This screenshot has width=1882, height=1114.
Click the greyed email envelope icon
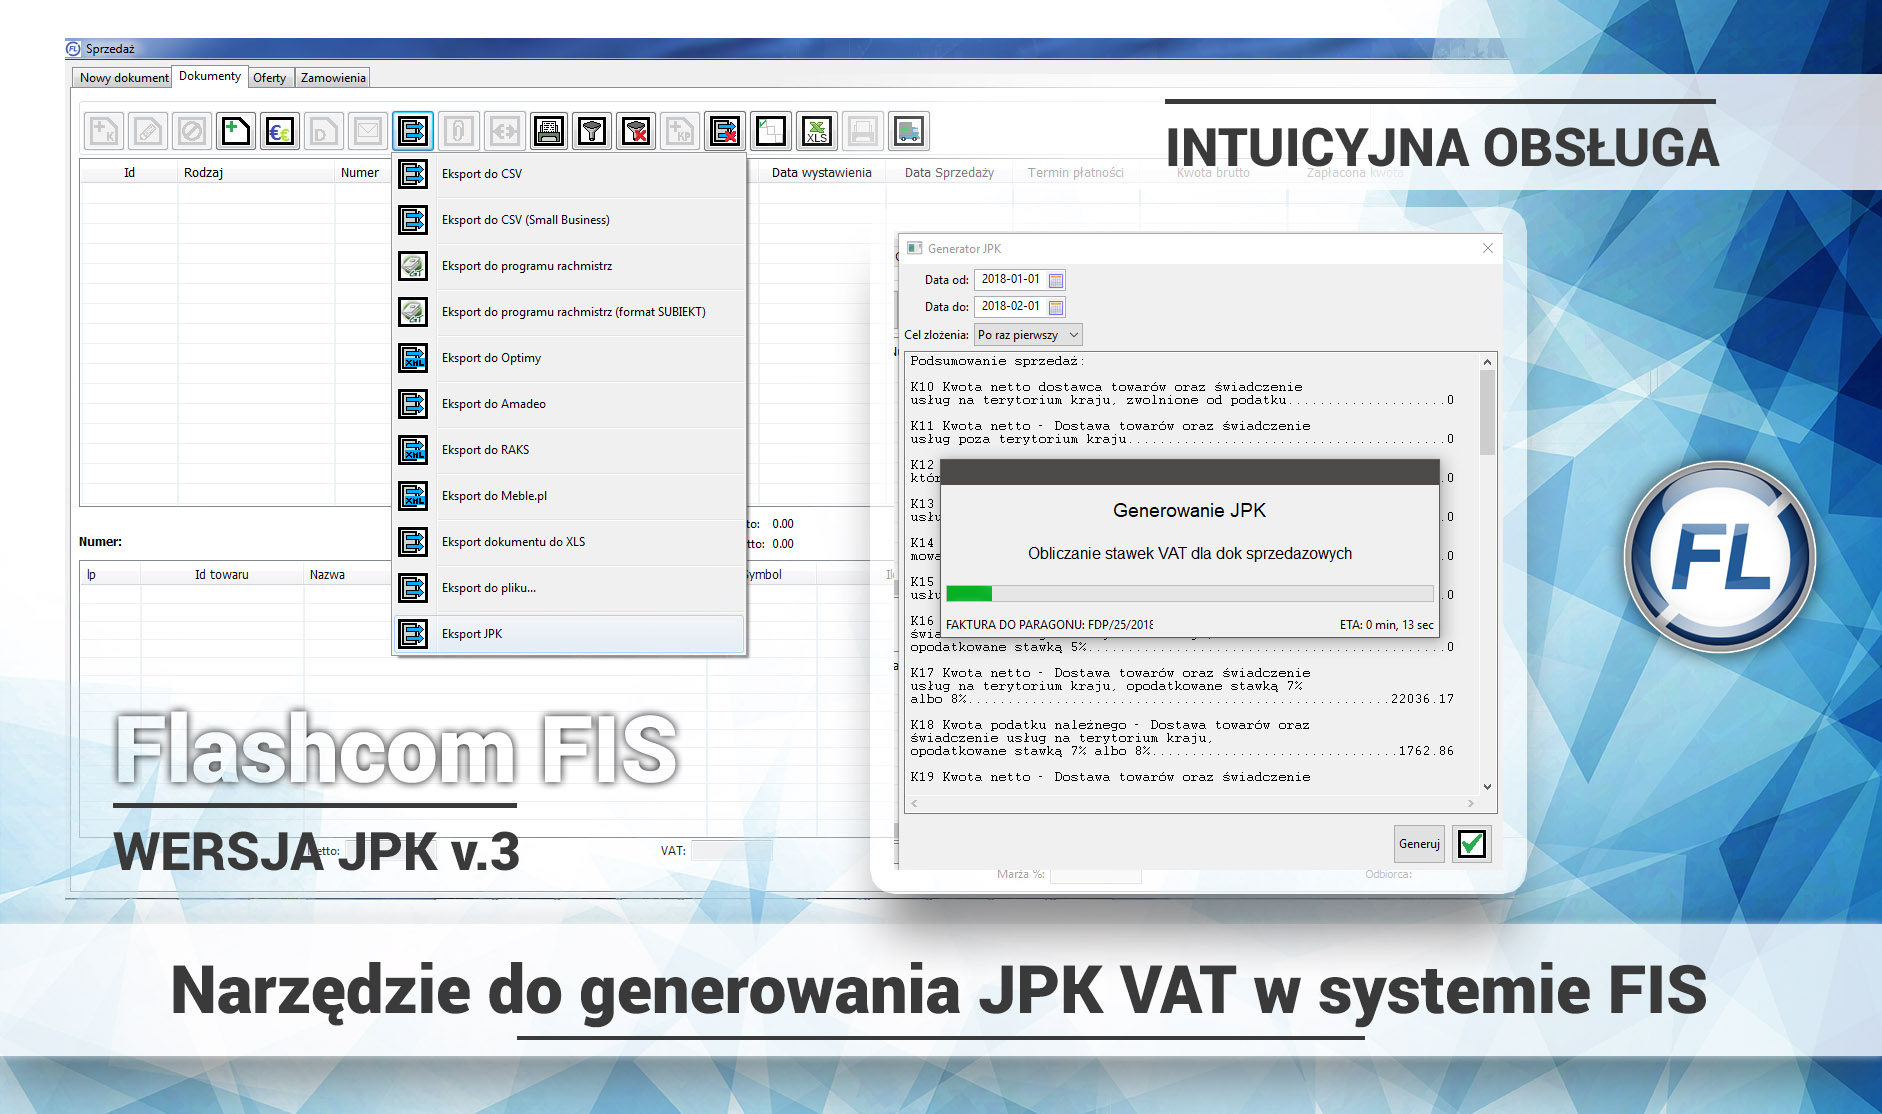click(368, 131)
